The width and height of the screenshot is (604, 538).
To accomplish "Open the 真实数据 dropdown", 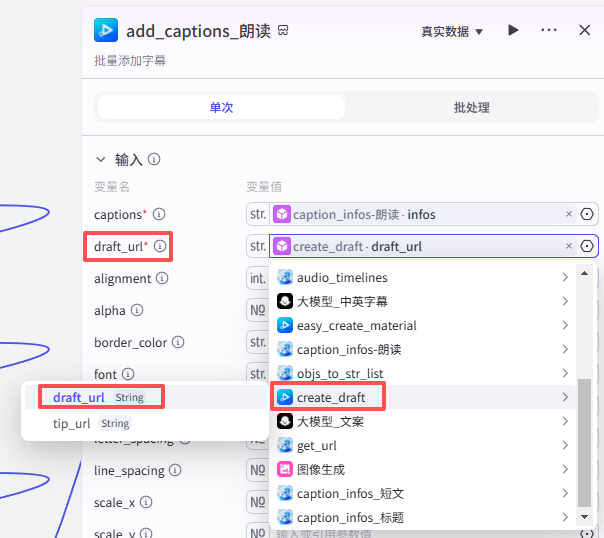I will tap(451, 31).
